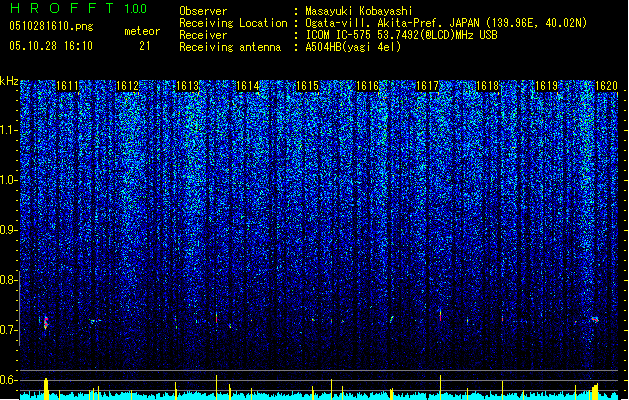629x400 pixels.
Task: Click the A504HB(yagi 4el) antenna text
Action: pyautogui.click(x=353, y=47)
